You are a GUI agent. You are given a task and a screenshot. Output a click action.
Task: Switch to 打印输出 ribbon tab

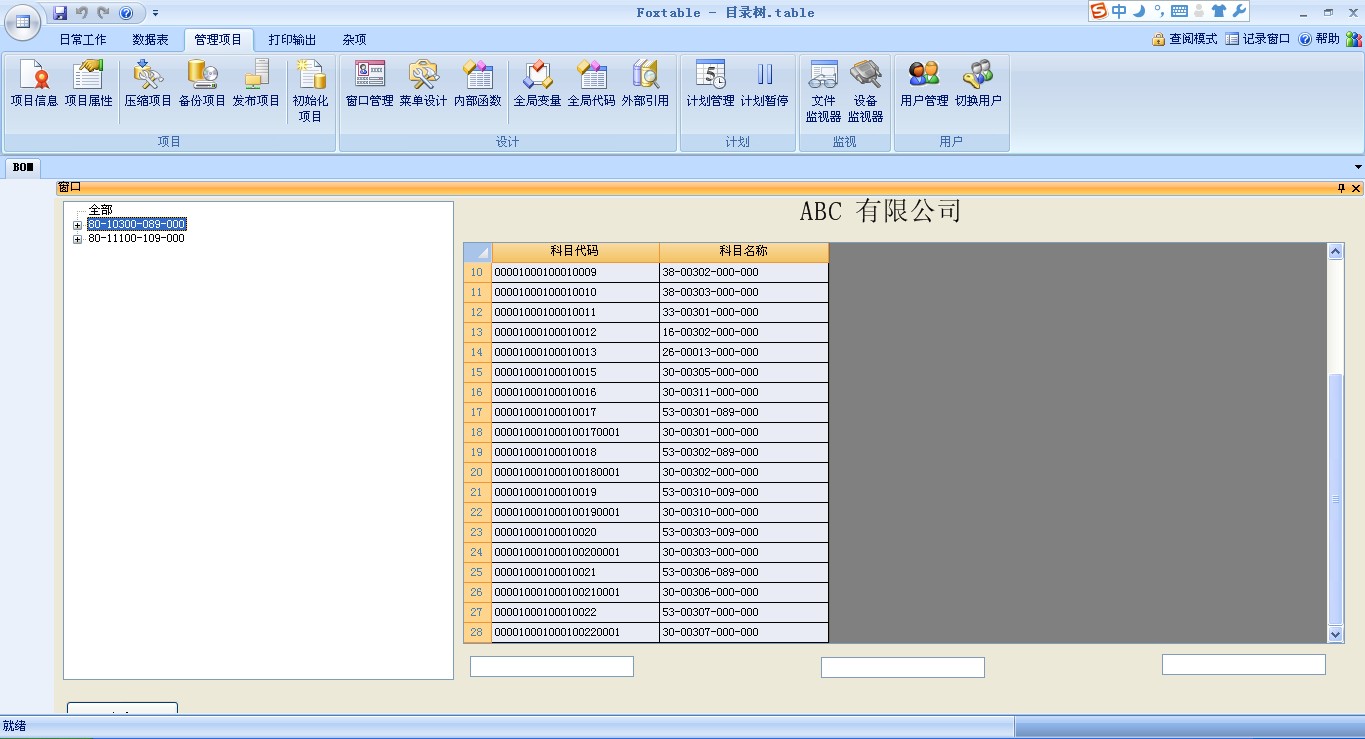coord(292,40)
